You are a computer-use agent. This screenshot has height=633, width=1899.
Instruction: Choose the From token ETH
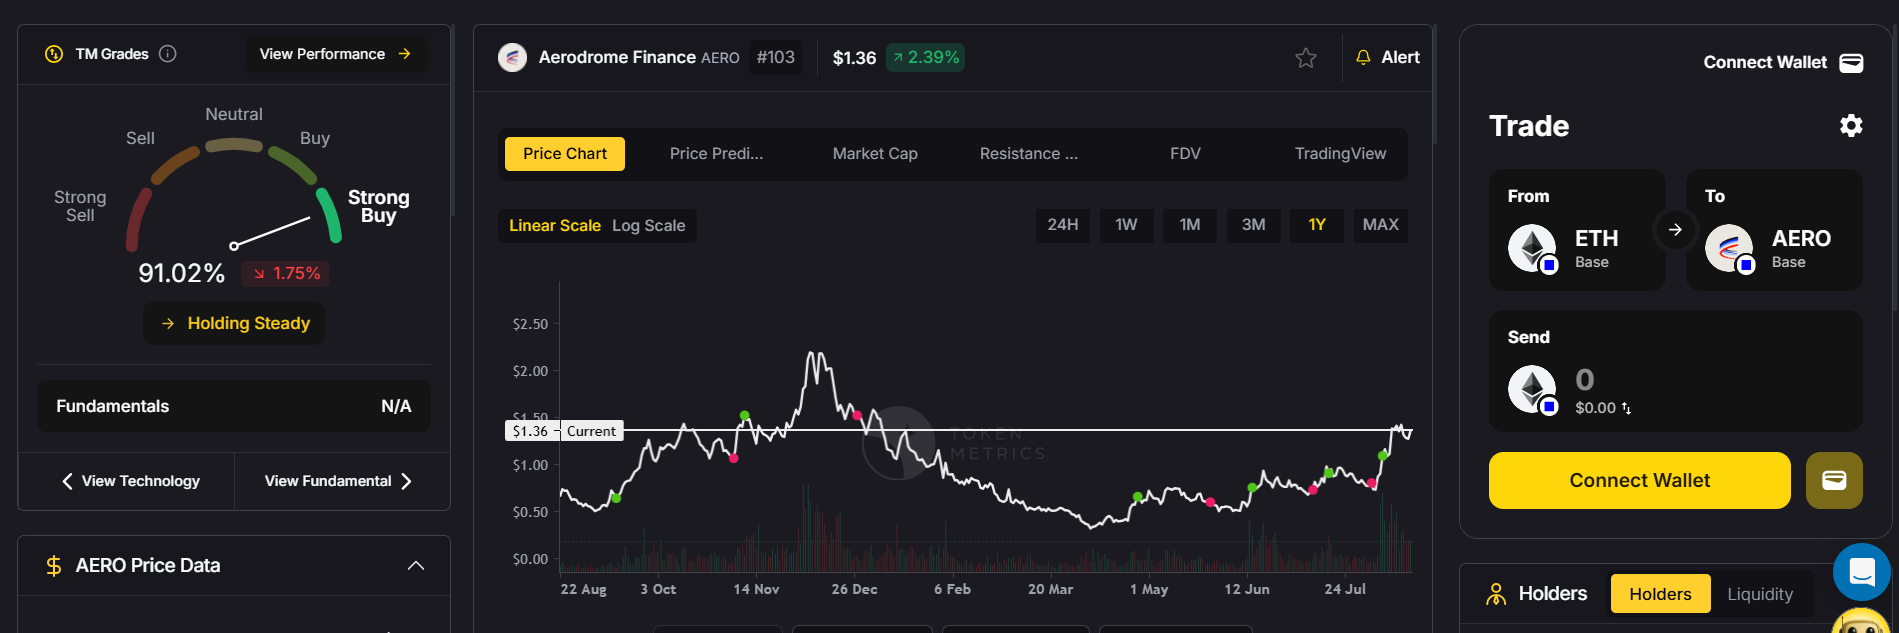click(x=1577, y=230)
